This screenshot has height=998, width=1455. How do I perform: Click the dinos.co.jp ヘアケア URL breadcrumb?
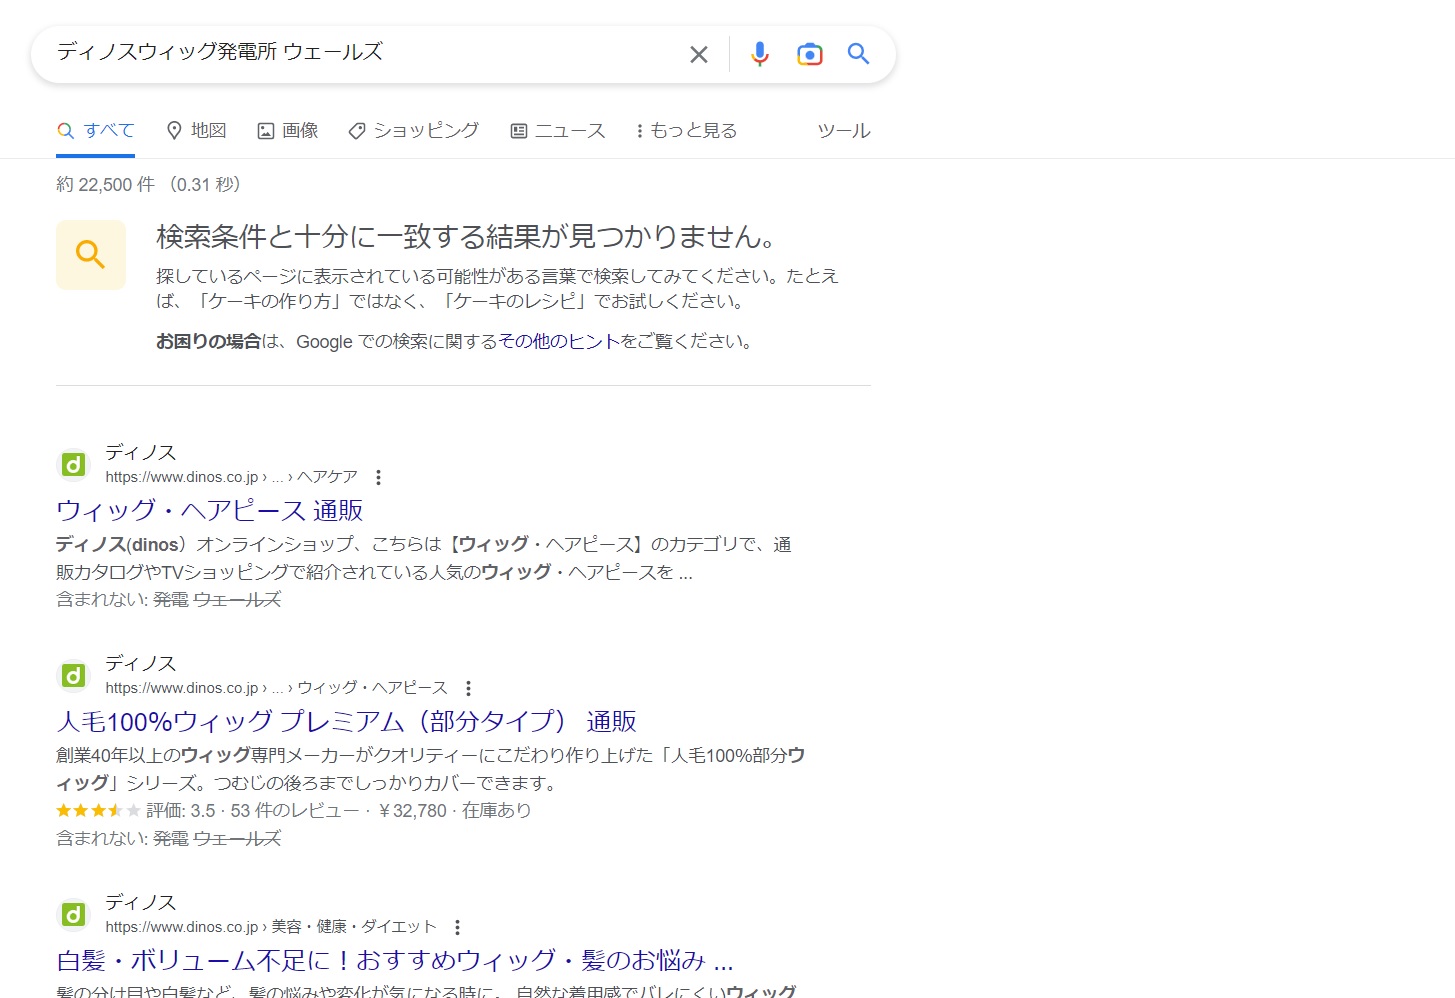coord(231,477)
